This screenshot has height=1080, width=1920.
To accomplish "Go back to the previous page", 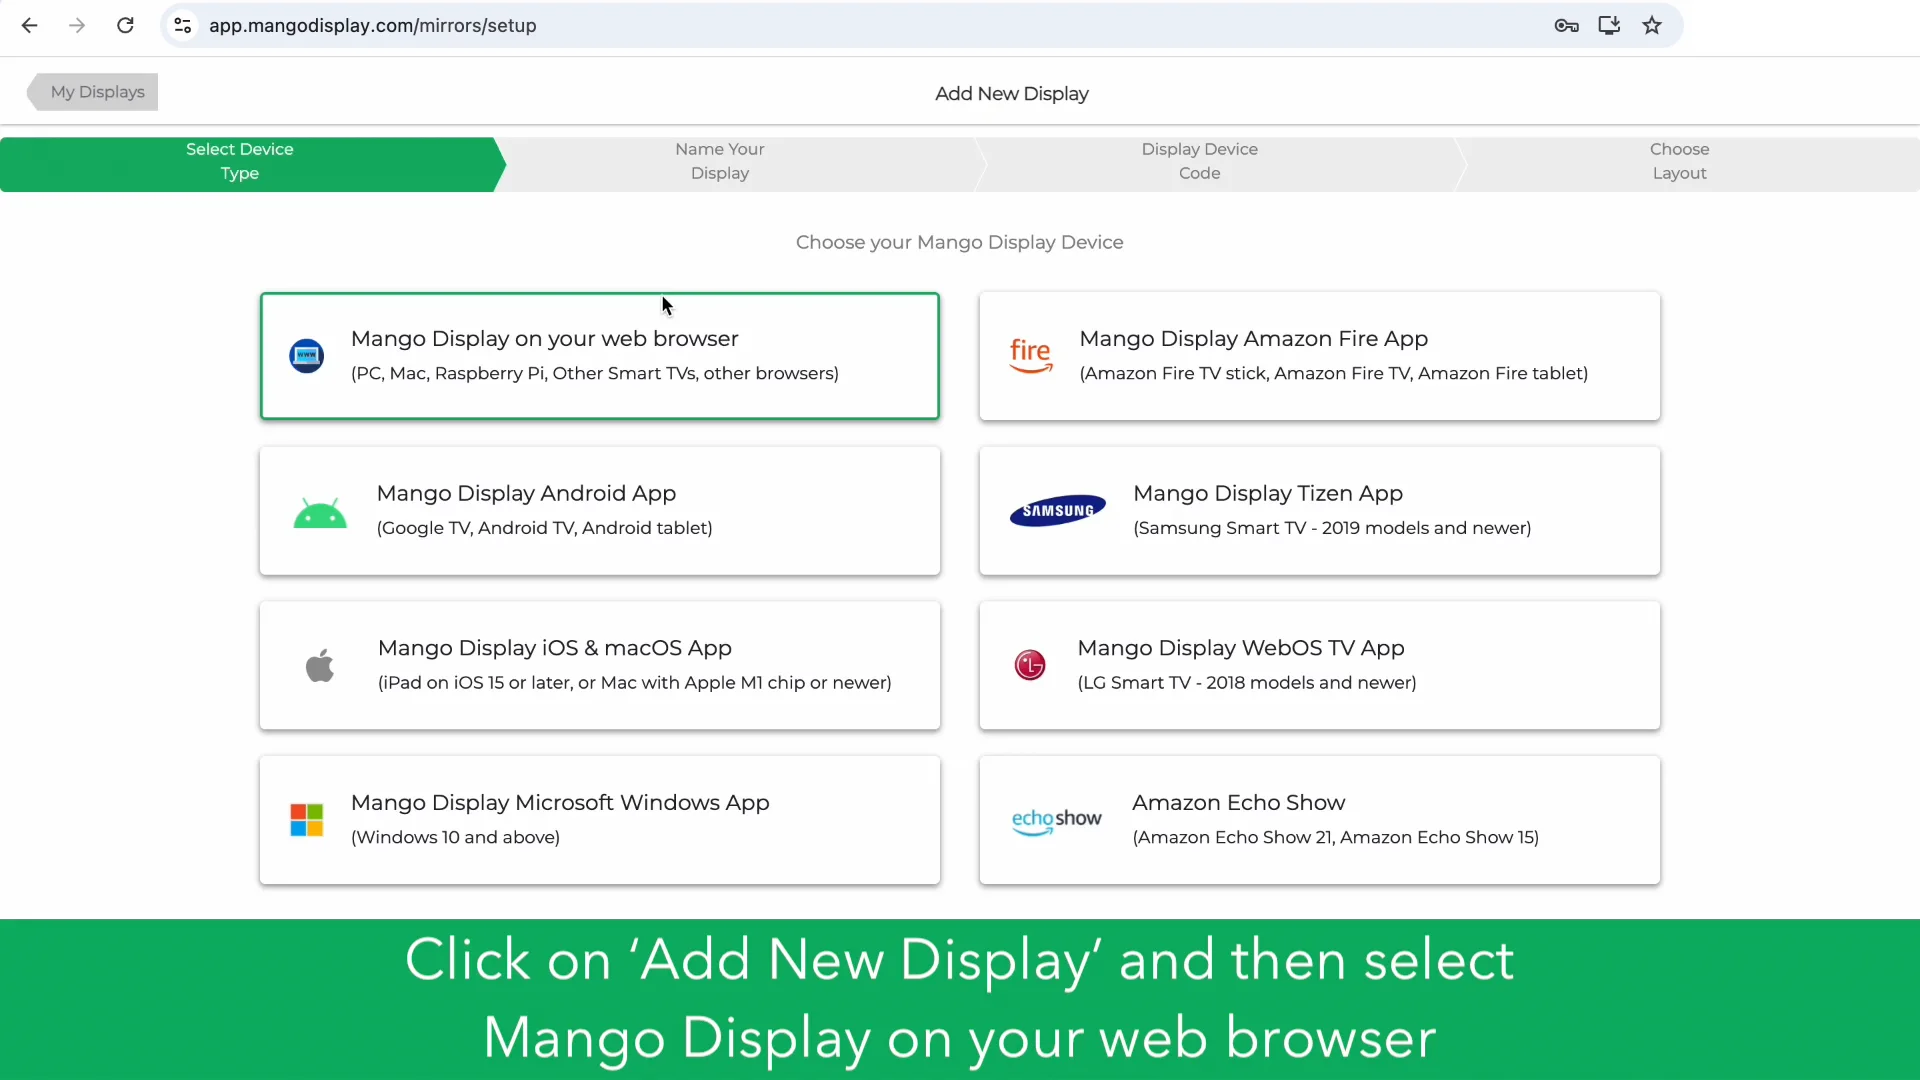I will (x=30, y=26).
